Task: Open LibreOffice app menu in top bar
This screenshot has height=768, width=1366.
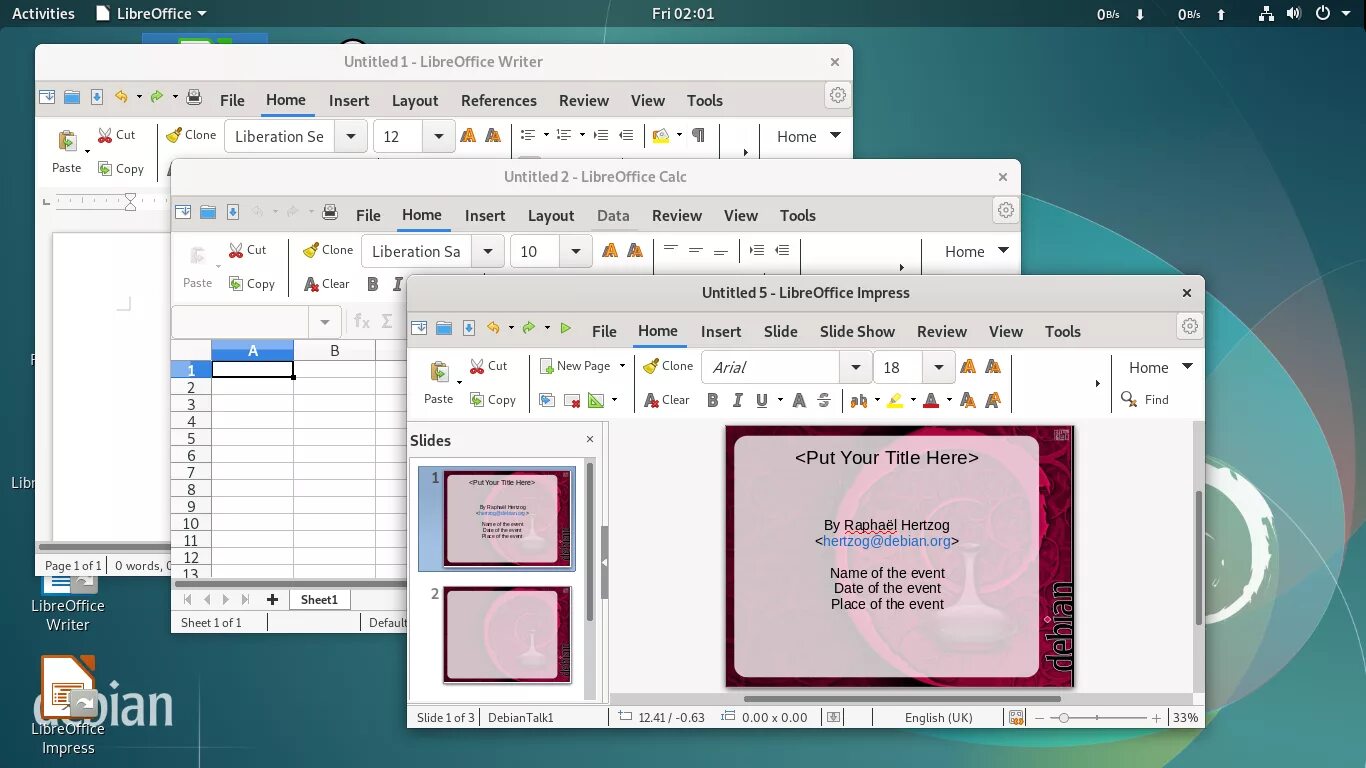Action: pos(151,13)
